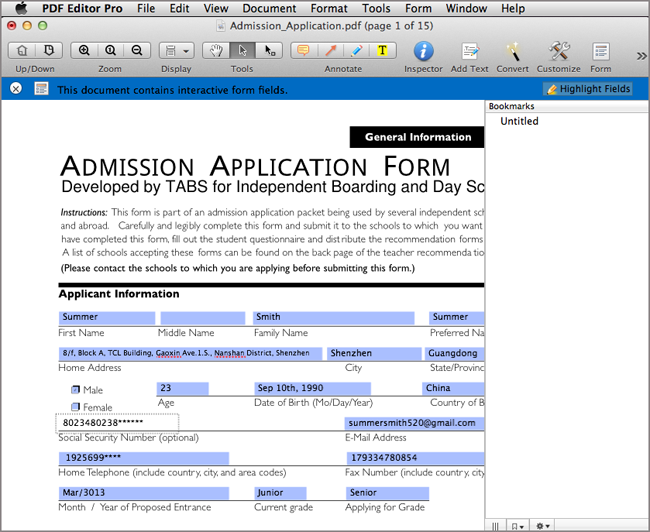Select the arrow annotation tool
The width and height of the screenshot is (650, 532).
point(330,50)
